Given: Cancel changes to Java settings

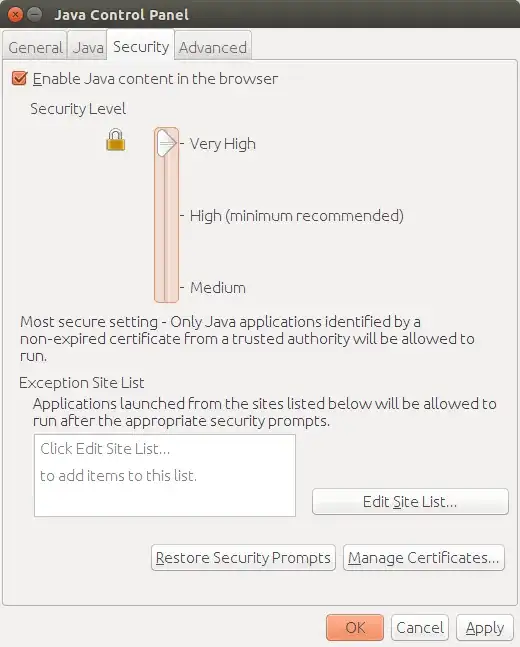Looking at the screenshot, I should point(420,627).
